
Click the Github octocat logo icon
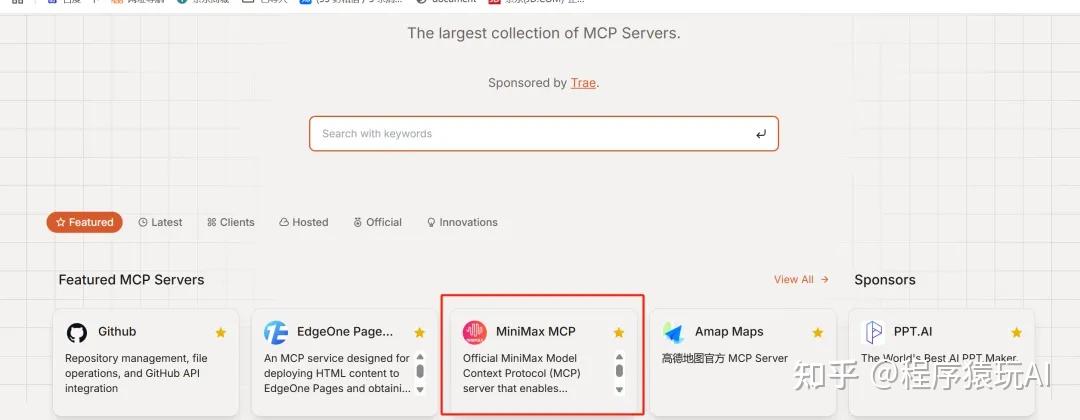click(77, 333)
